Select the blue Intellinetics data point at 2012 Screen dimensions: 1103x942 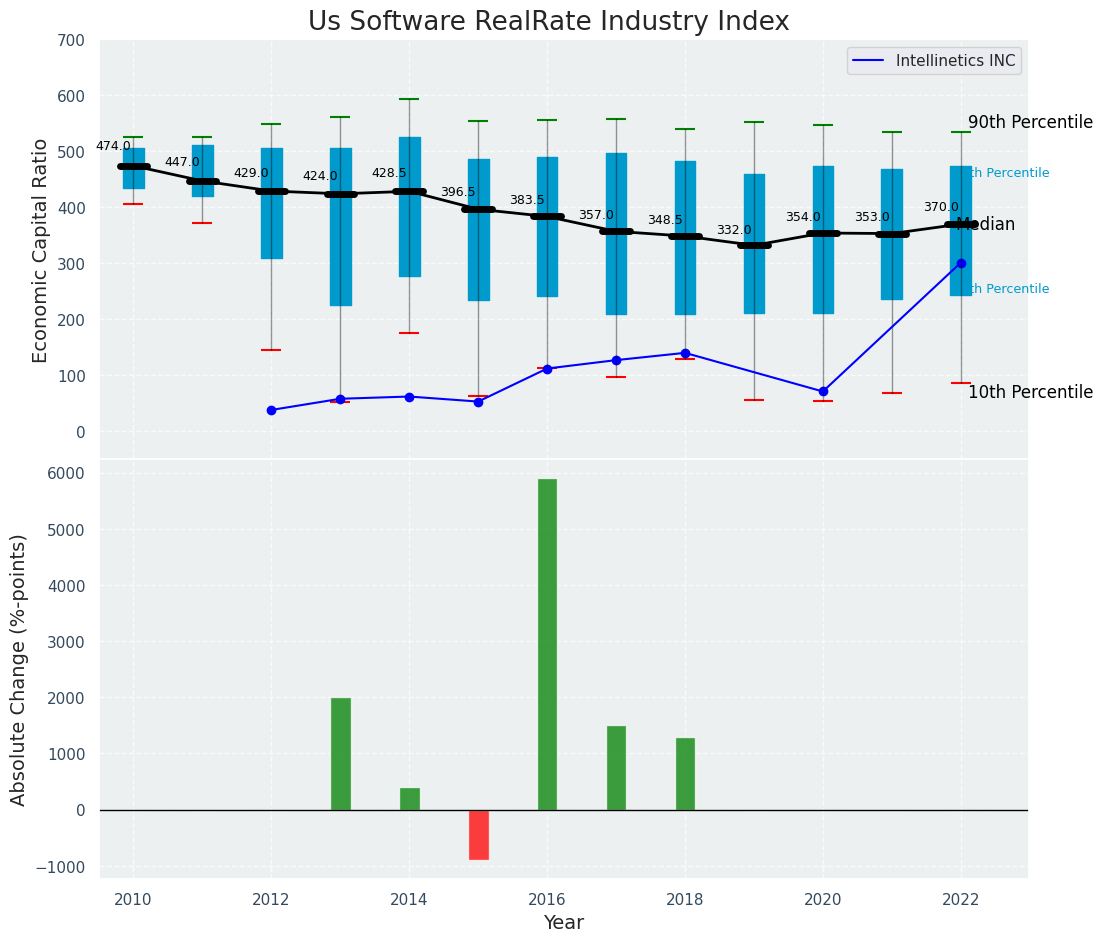point(271,410)
